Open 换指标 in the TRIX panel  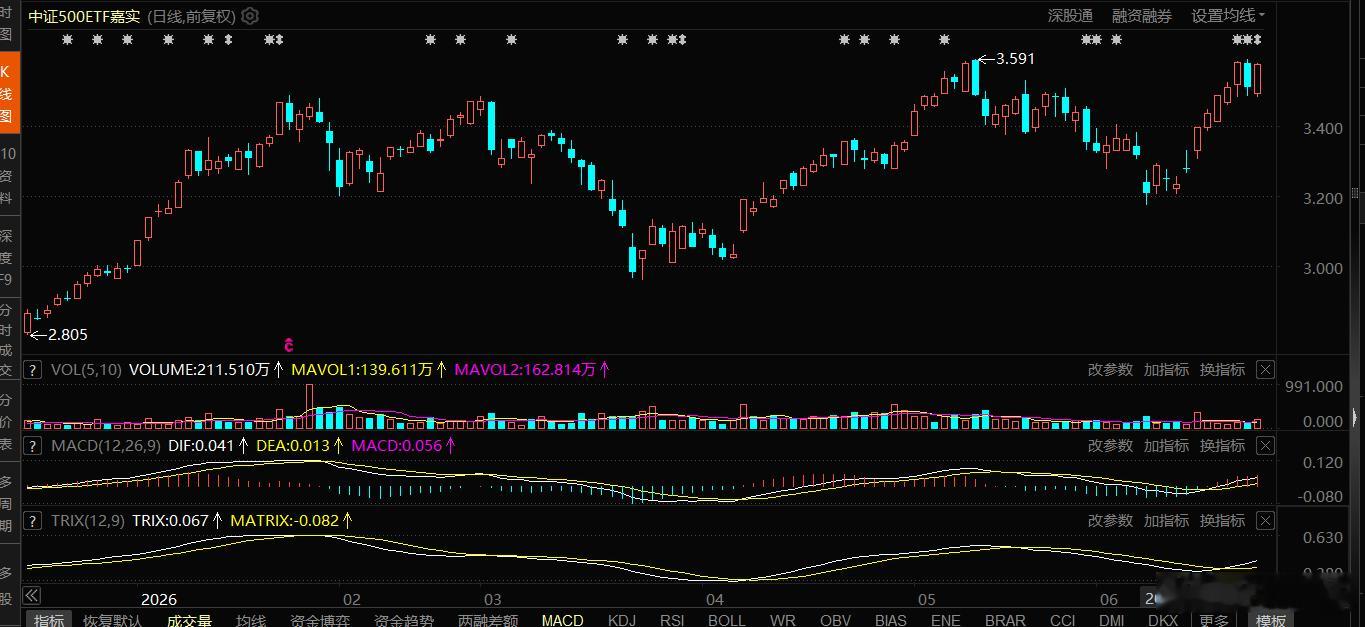coord(1222,520)
